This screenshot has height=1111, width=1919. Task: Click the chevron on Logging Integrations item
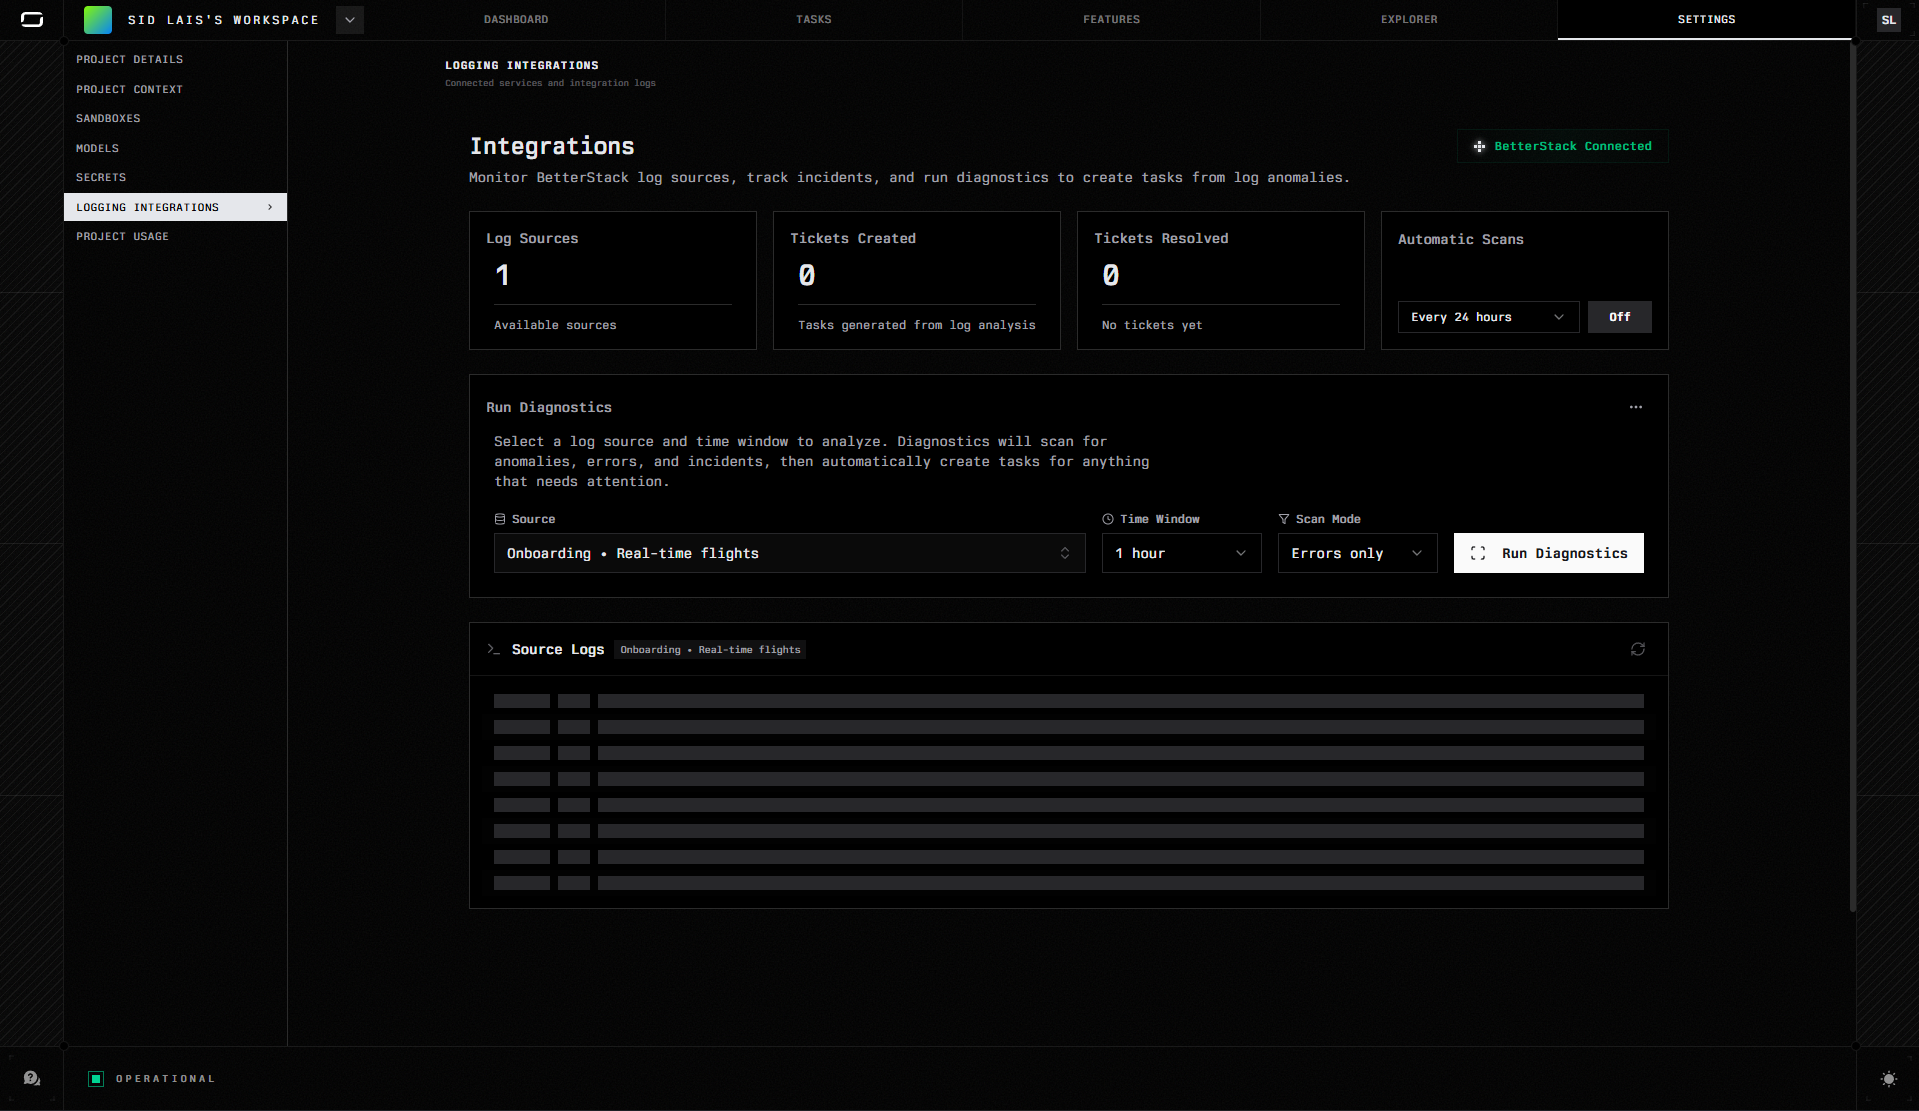pos(270,207)
